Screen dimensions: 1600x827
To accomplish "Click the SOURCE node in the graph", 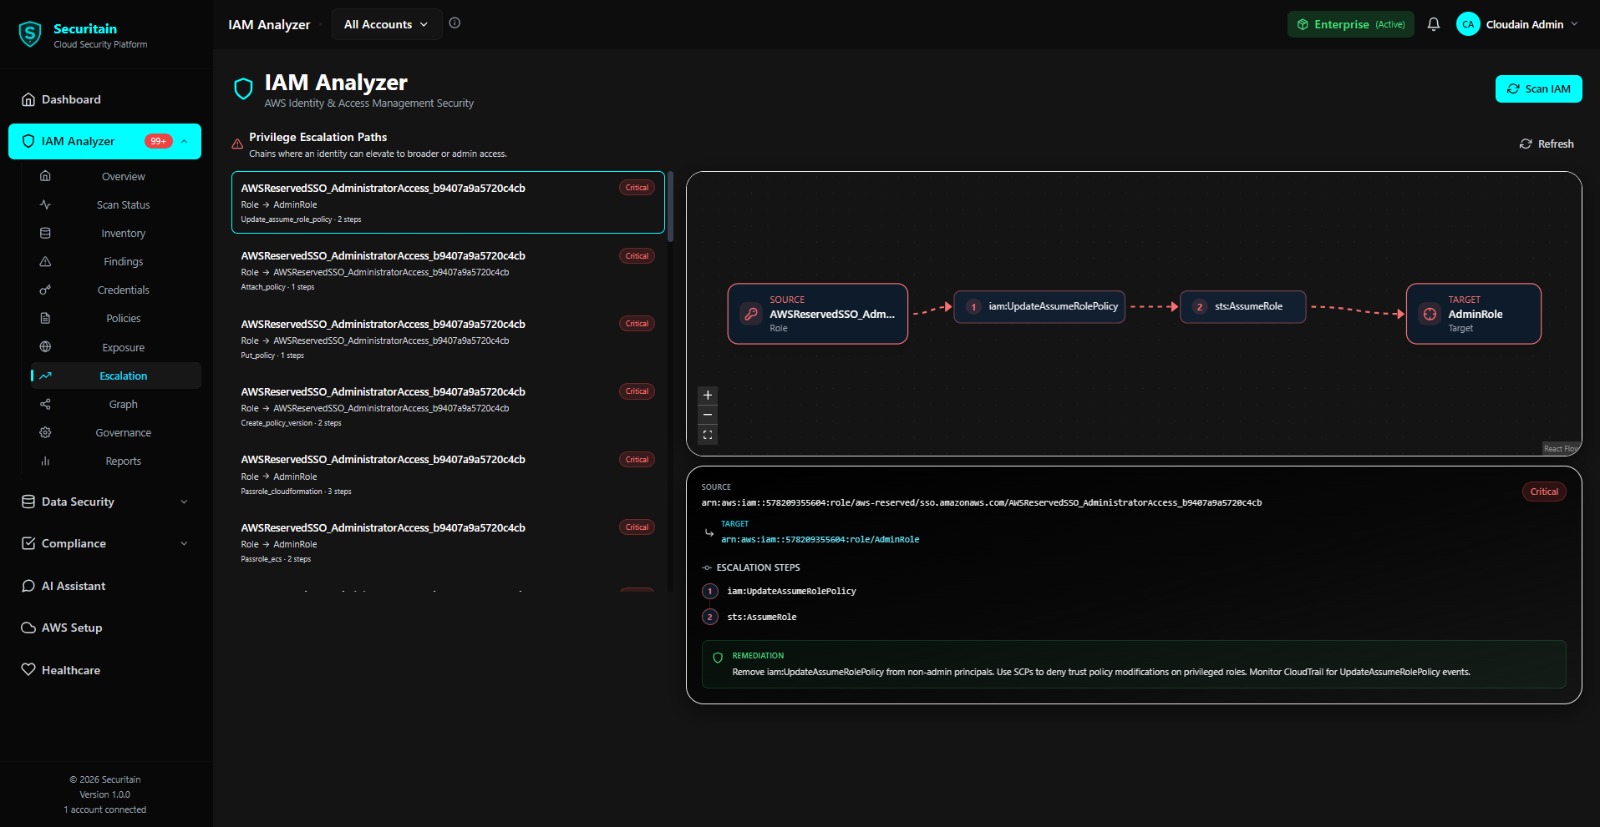I will tap(818, 314).
